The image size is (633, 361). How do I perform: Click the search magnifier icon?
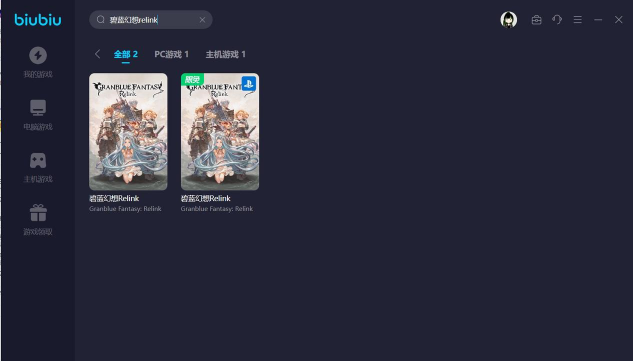(101, 19)
